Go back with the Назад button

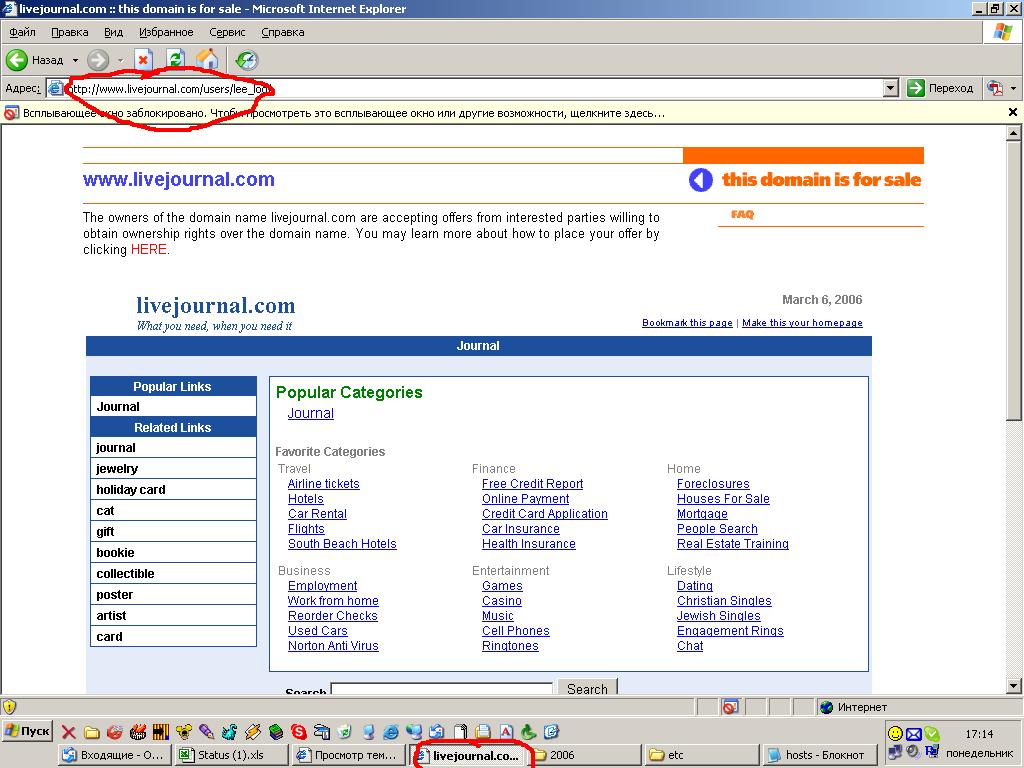tap(35, 60)
